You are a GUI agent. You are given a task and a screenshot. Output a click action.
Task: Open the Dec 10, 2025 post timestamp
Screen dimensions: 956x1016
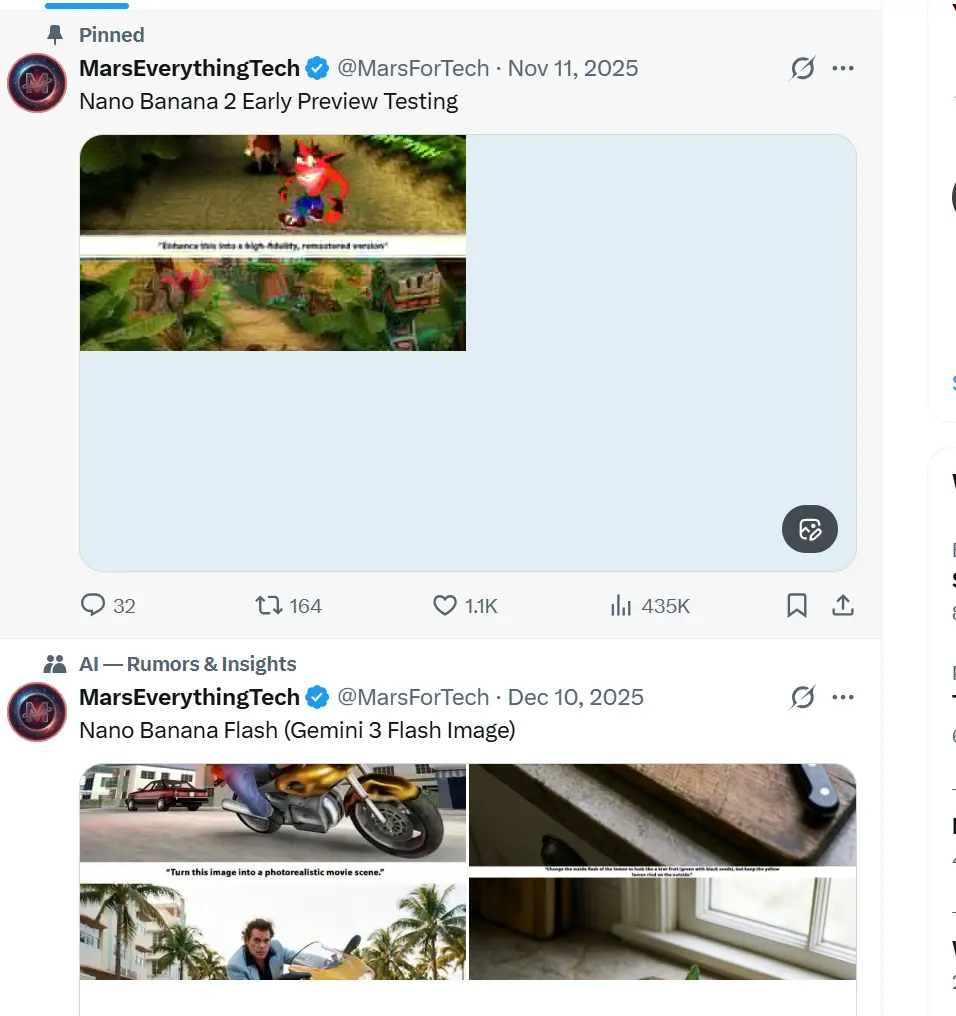(576, 698)
